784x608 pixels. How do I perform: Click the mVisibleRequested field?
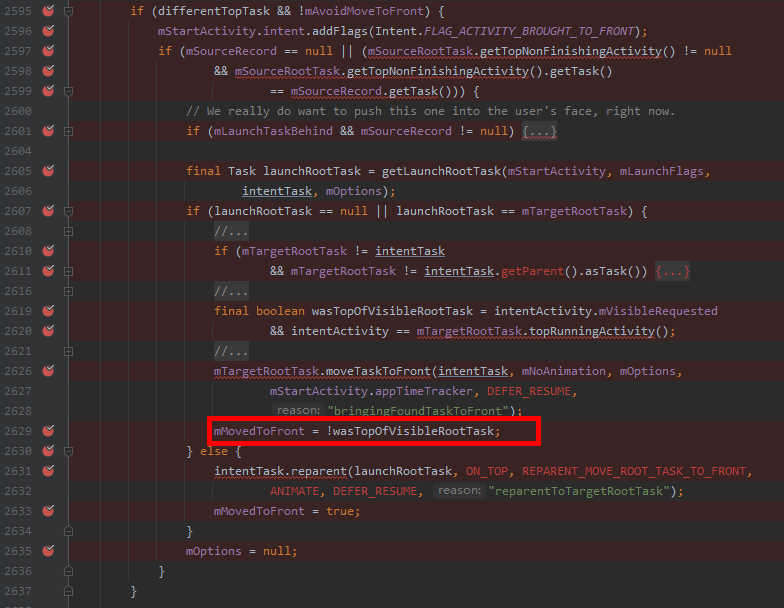[658, 311]
